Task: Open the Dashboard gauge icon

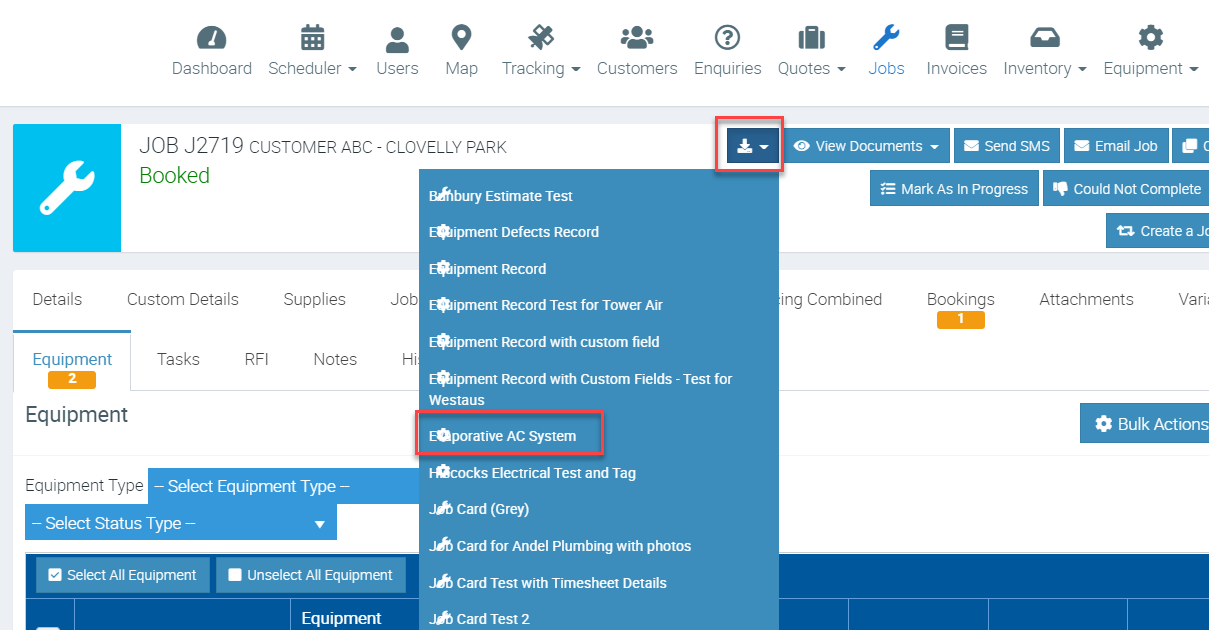Action: (x=211, y=39)
